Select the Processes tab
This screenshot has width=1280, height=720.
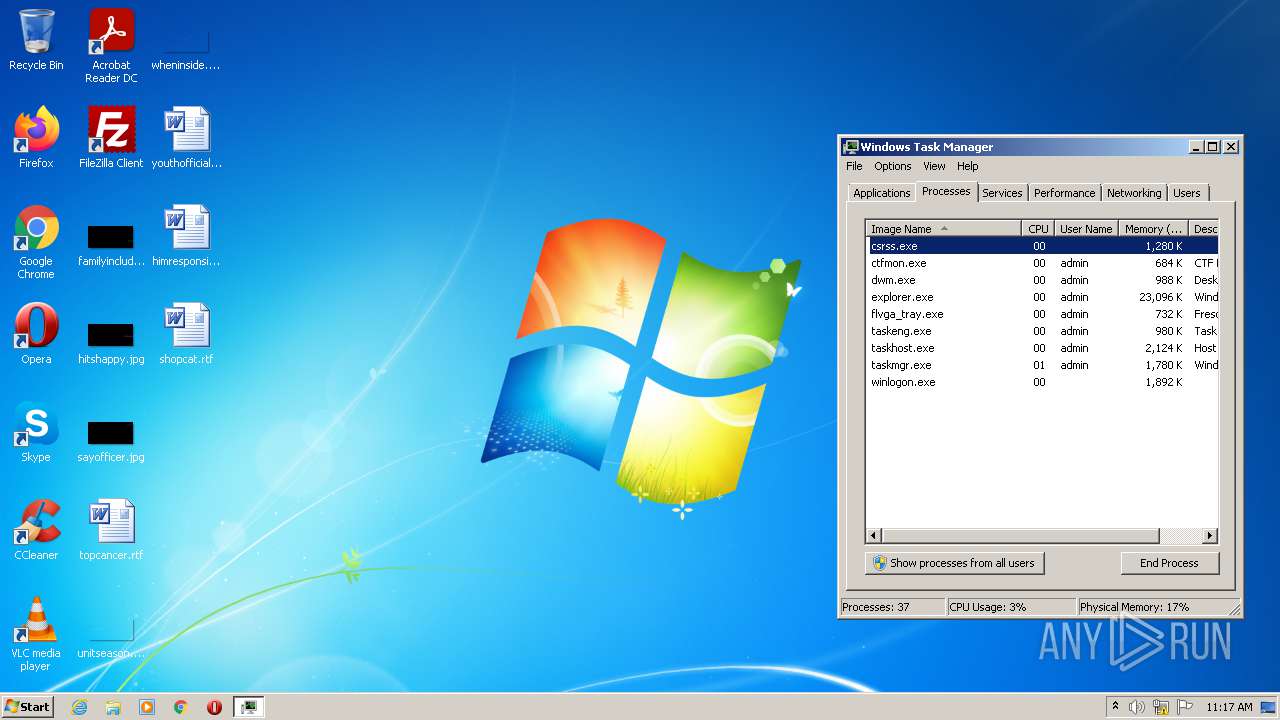pyautogui.click(x=946, y=191)
